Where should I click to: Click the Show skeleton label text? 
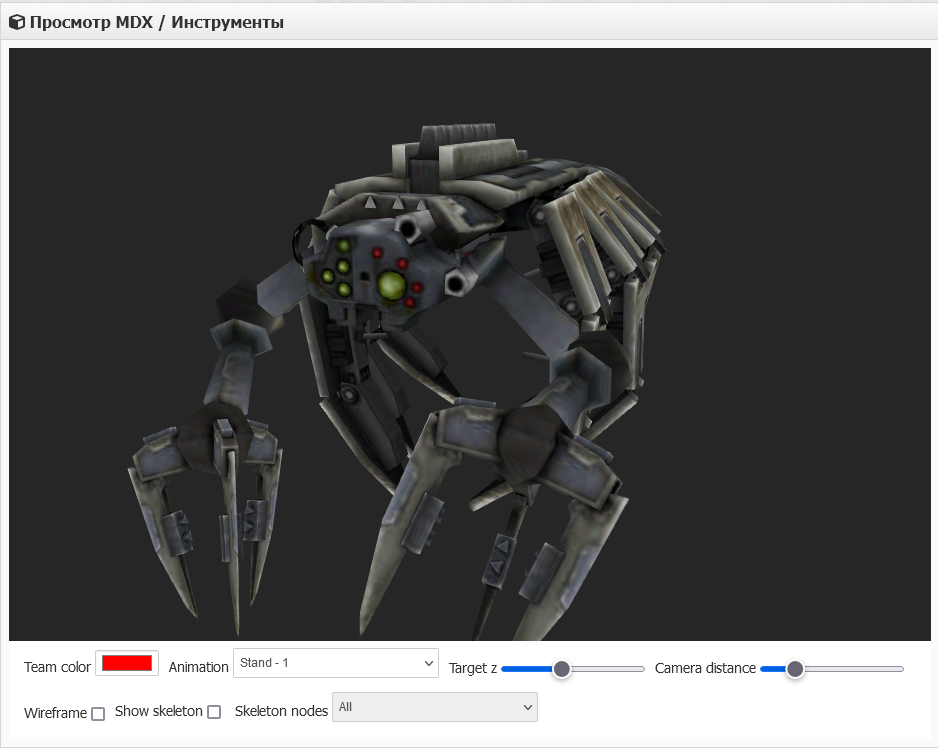(x=159, y=711)
